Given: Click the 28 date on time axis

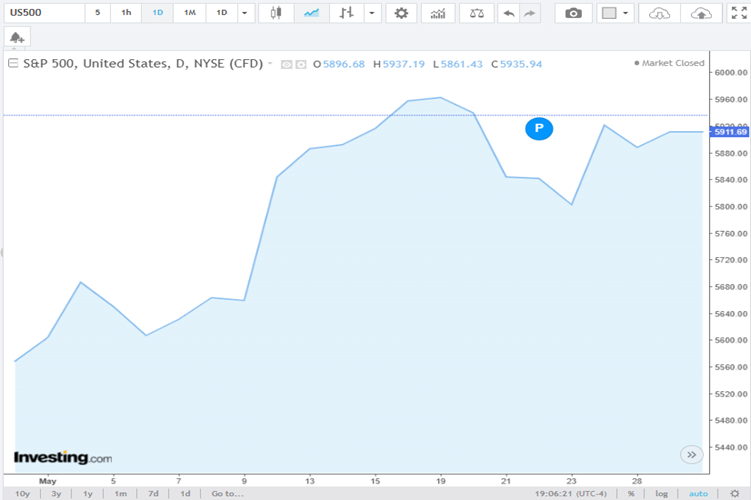Looking at the screenshot, I should (x=636, y=481).
